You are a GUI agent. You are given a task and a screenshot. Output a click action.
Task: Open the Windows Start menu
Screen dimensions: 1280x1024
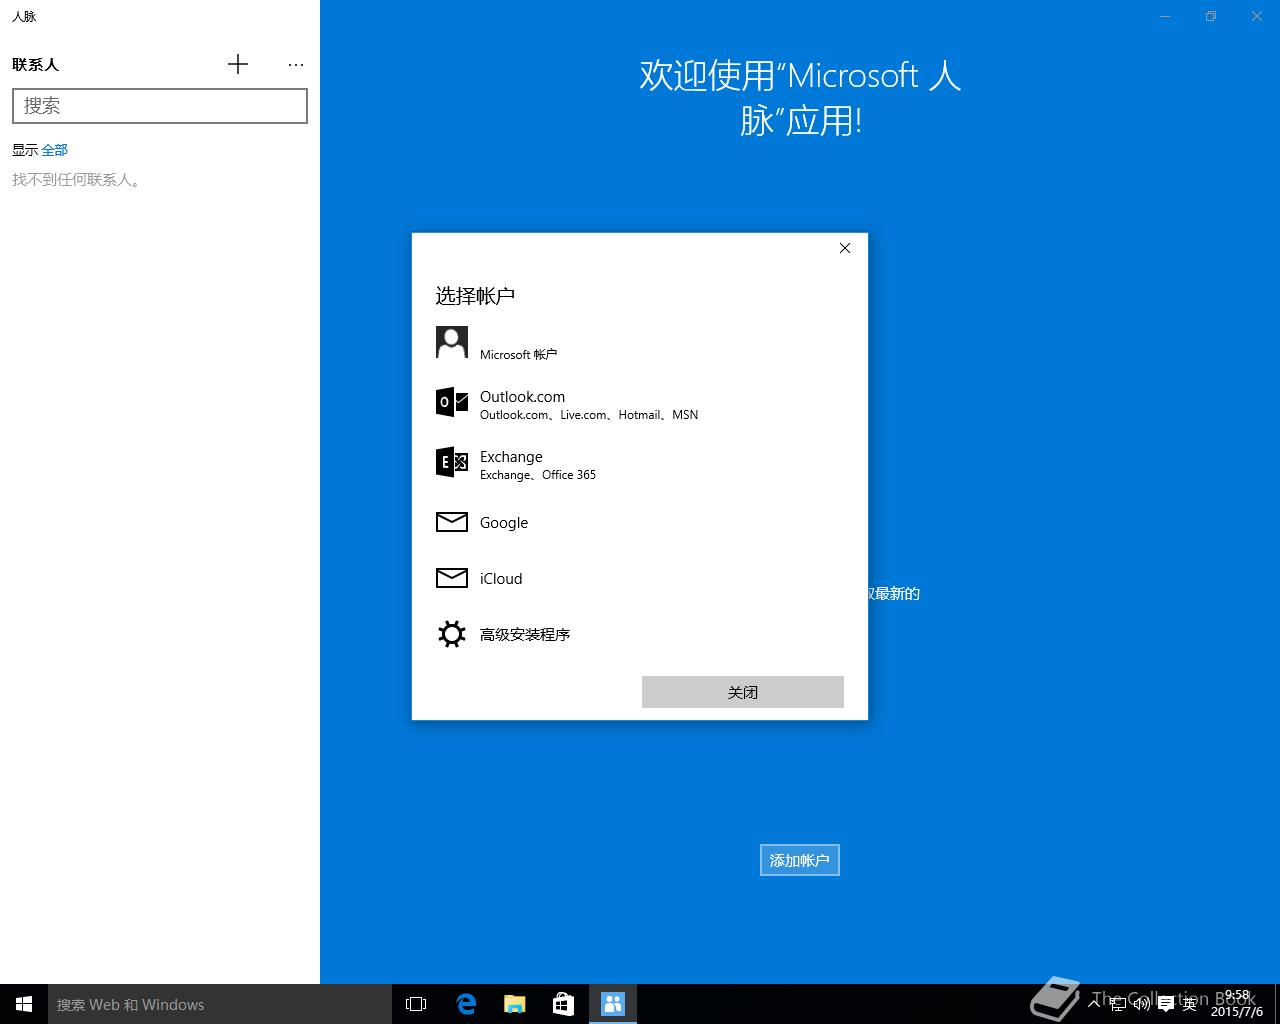[24, 1004]
